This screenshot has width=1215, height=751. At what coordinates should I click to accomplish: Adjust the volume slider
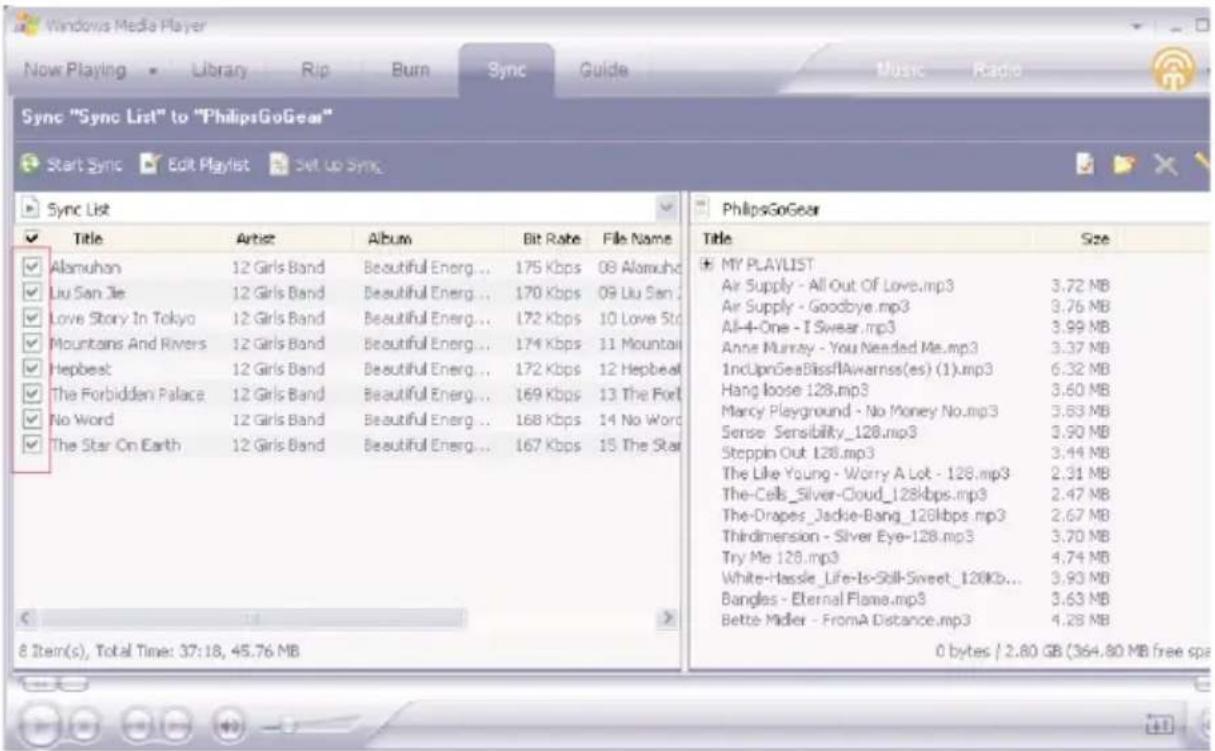tap(290, 725)
